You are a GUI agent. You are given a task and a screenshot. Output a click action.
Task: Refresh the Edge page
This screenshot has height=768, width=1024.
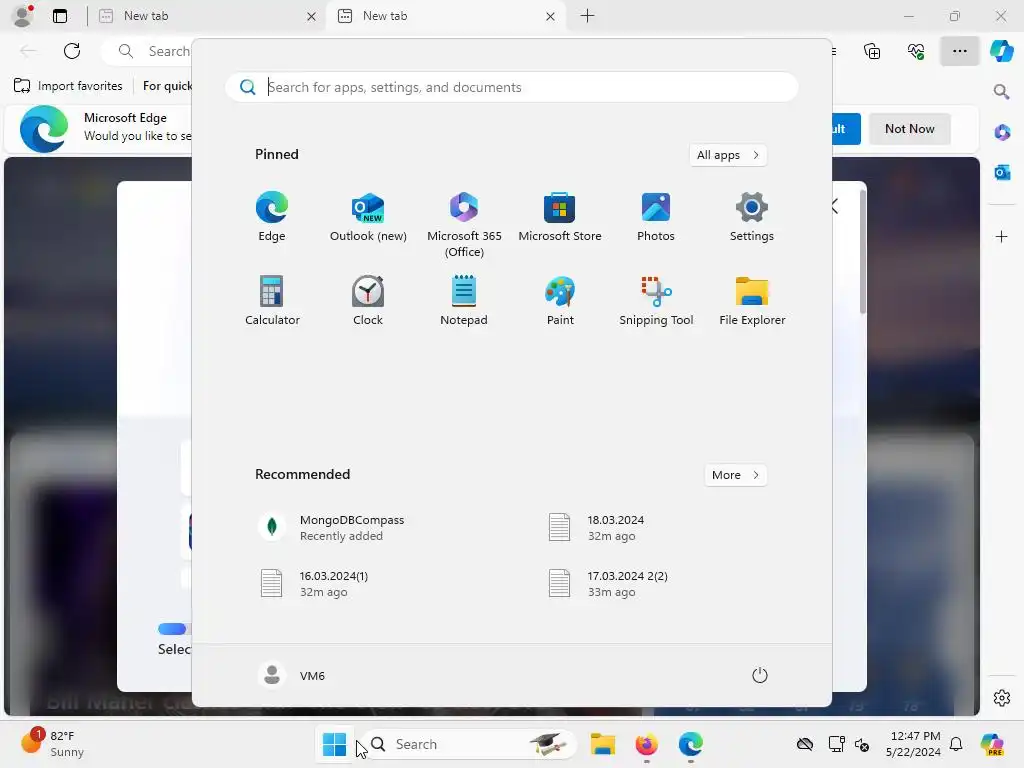(x=72, y=51)
